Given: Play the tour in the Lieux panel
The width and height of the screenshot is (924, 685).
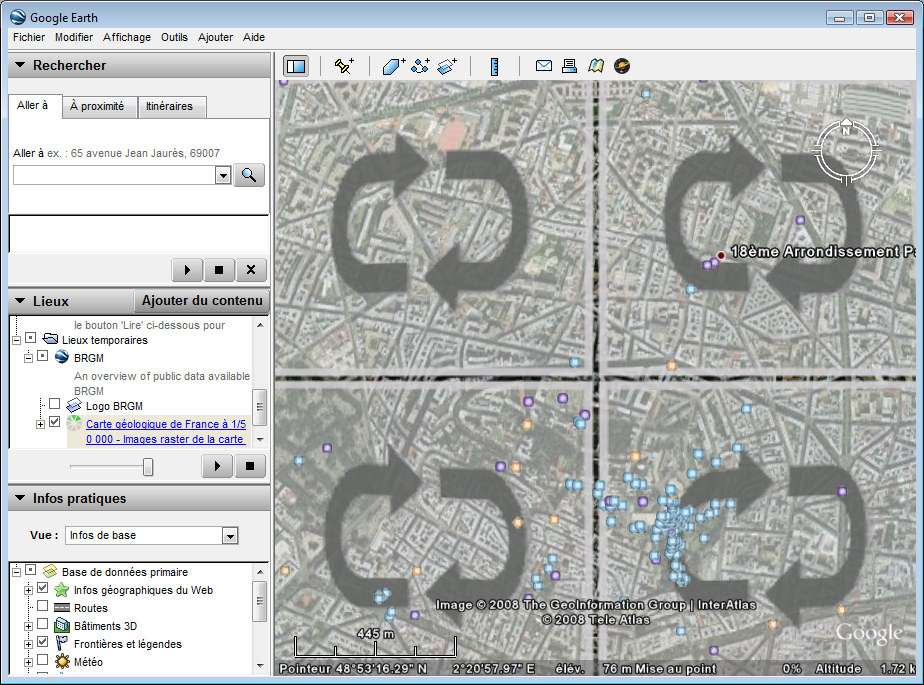Looking at the screenshot, I should click(x=217, y=466).
